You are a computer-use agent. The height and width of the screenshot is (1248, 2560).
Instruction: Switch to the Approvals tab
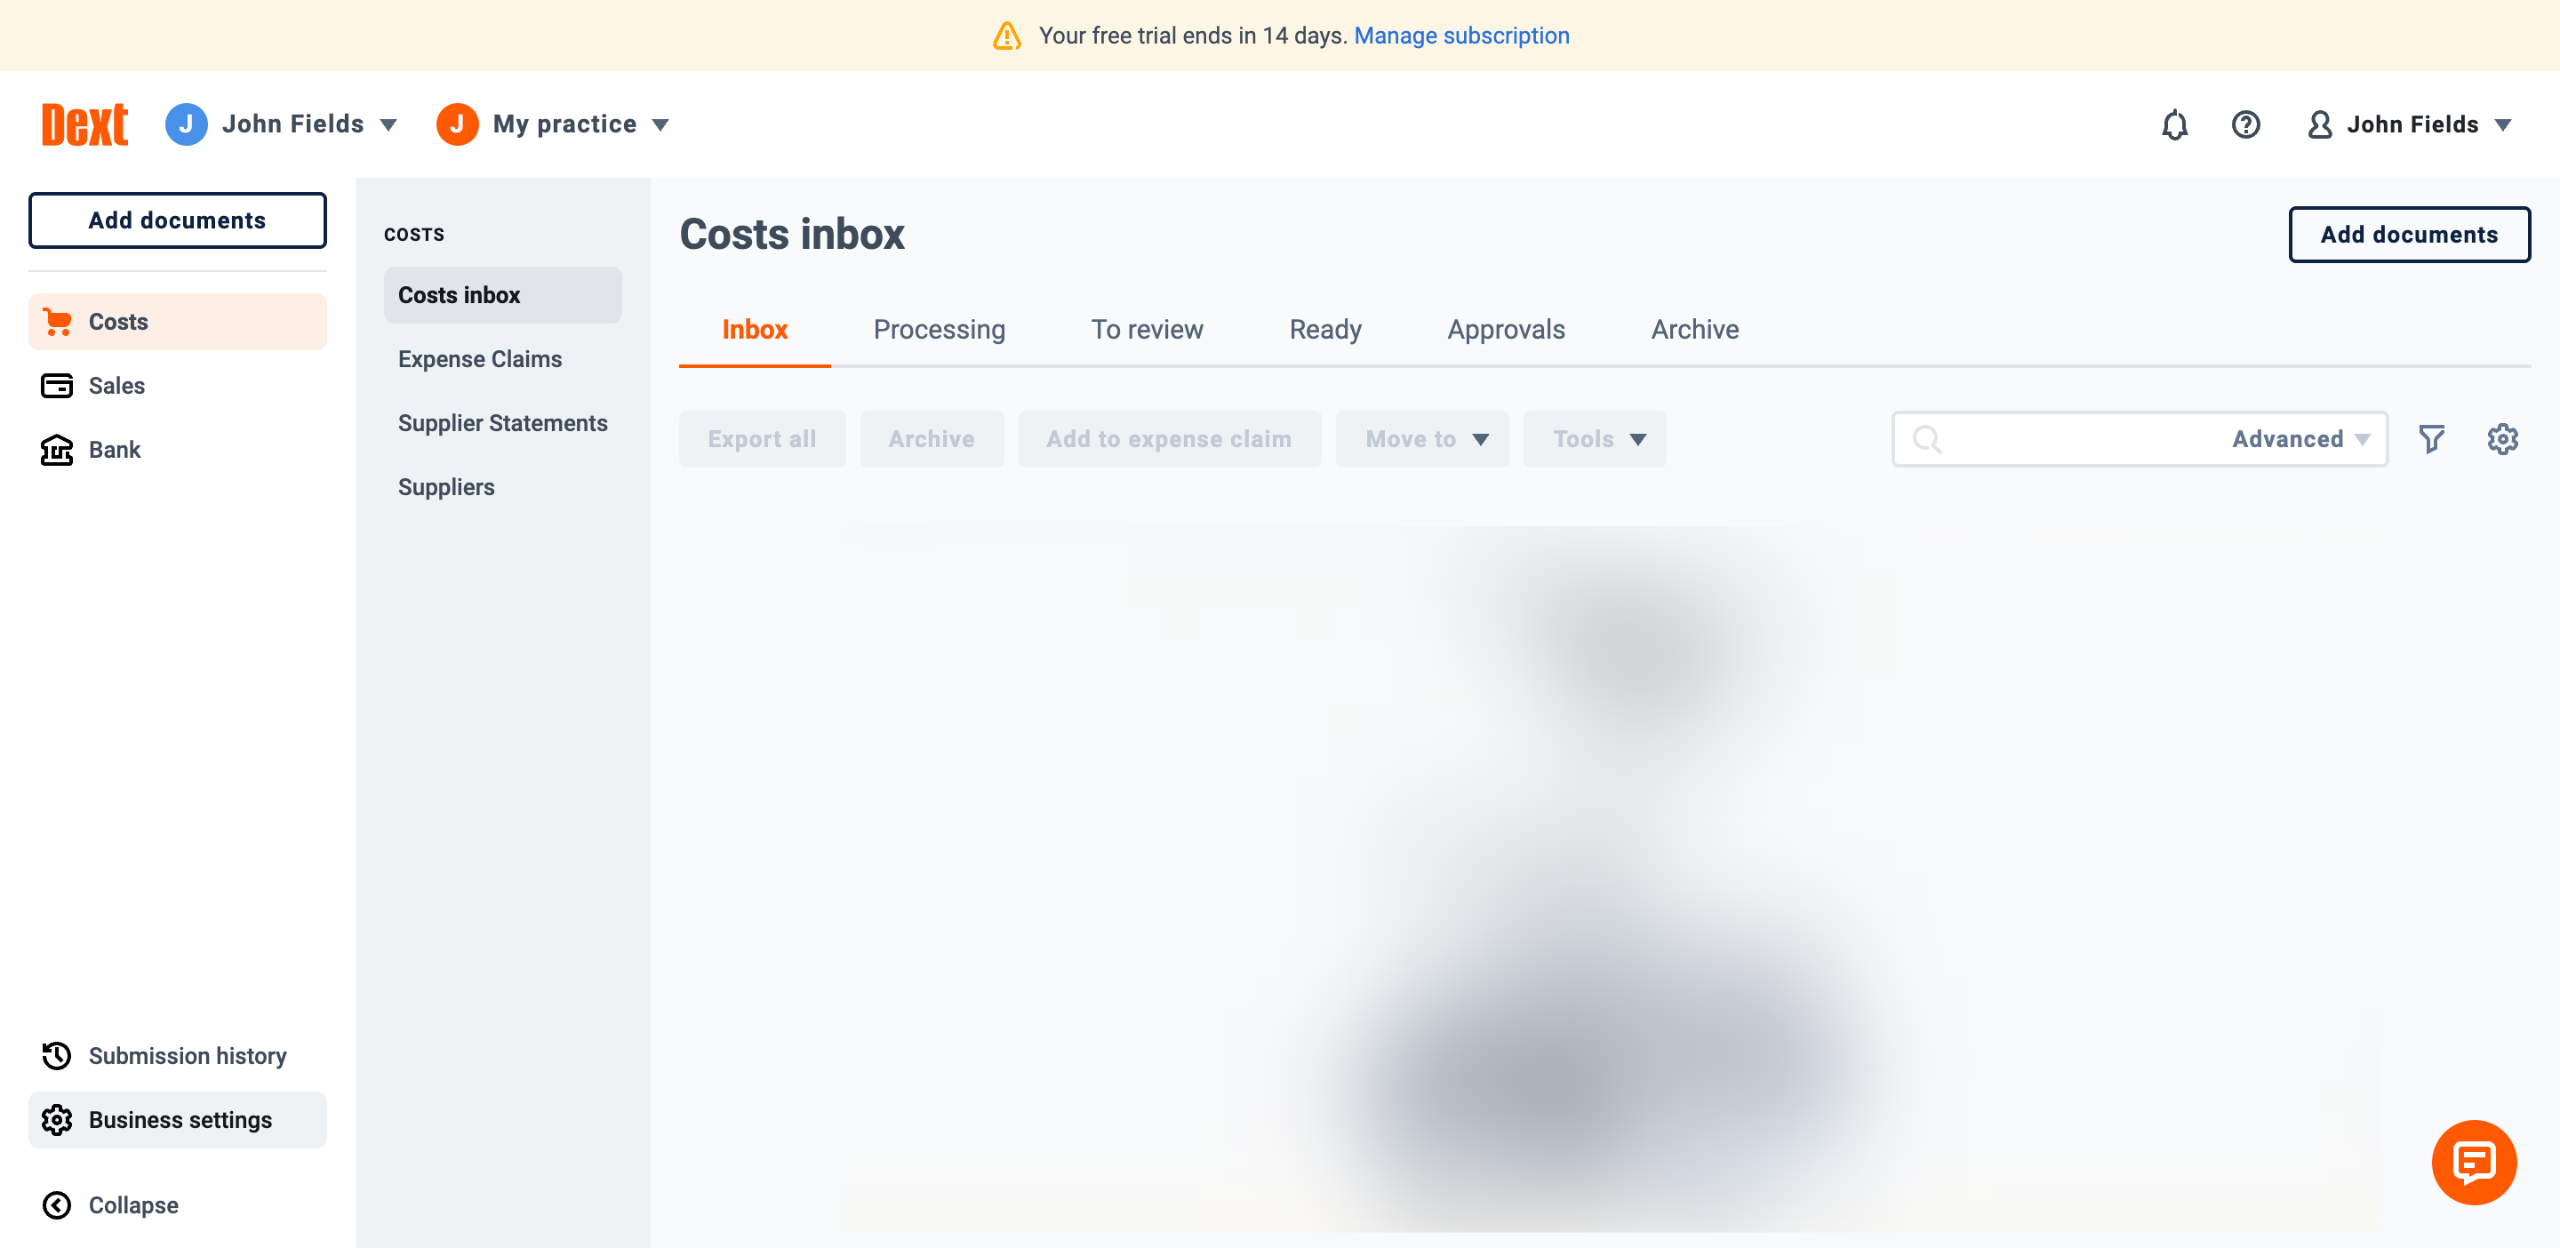(x=1506, y=330)
